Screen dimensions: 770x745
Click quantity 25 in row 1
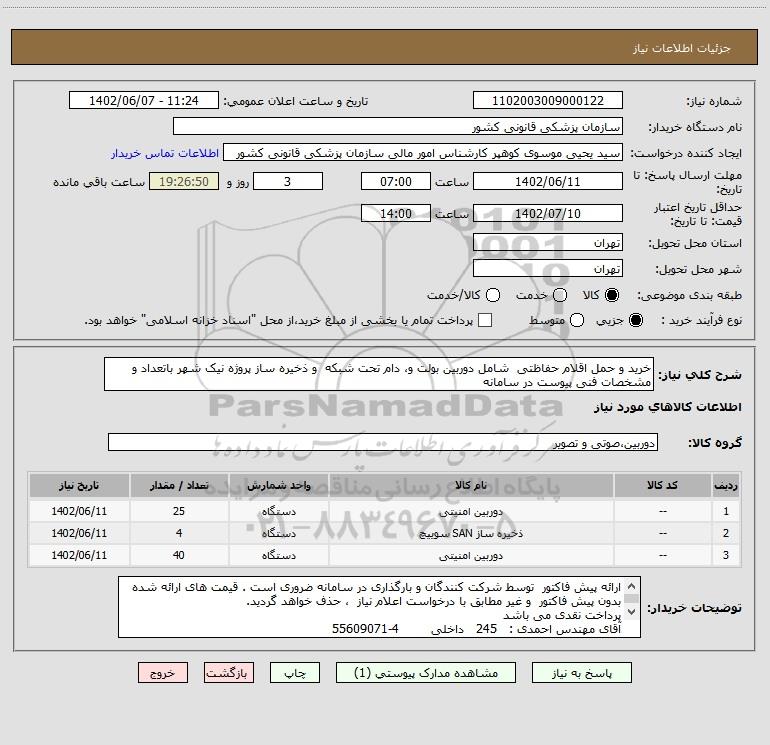pos(179,511)
